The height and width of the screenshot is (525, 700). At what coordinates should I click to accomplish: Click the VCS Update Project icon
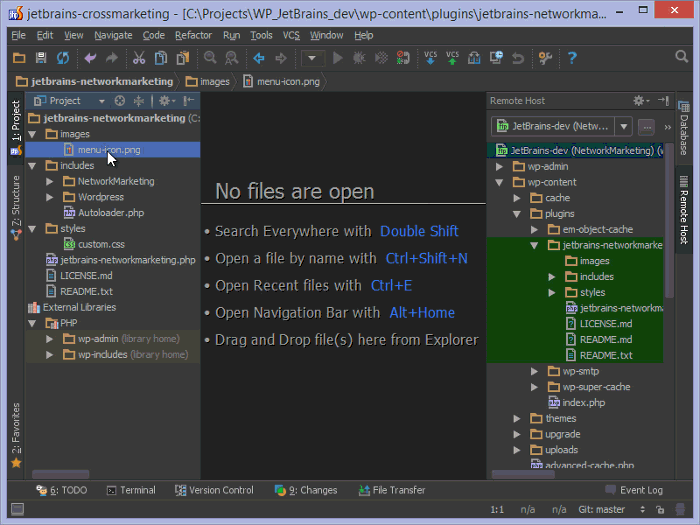pos(430,58)
